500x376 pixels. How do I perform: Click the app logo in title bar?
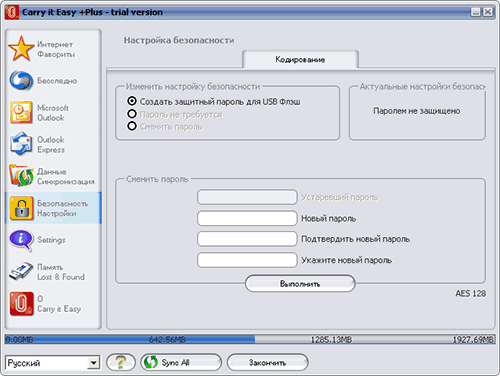pos(12,12)
